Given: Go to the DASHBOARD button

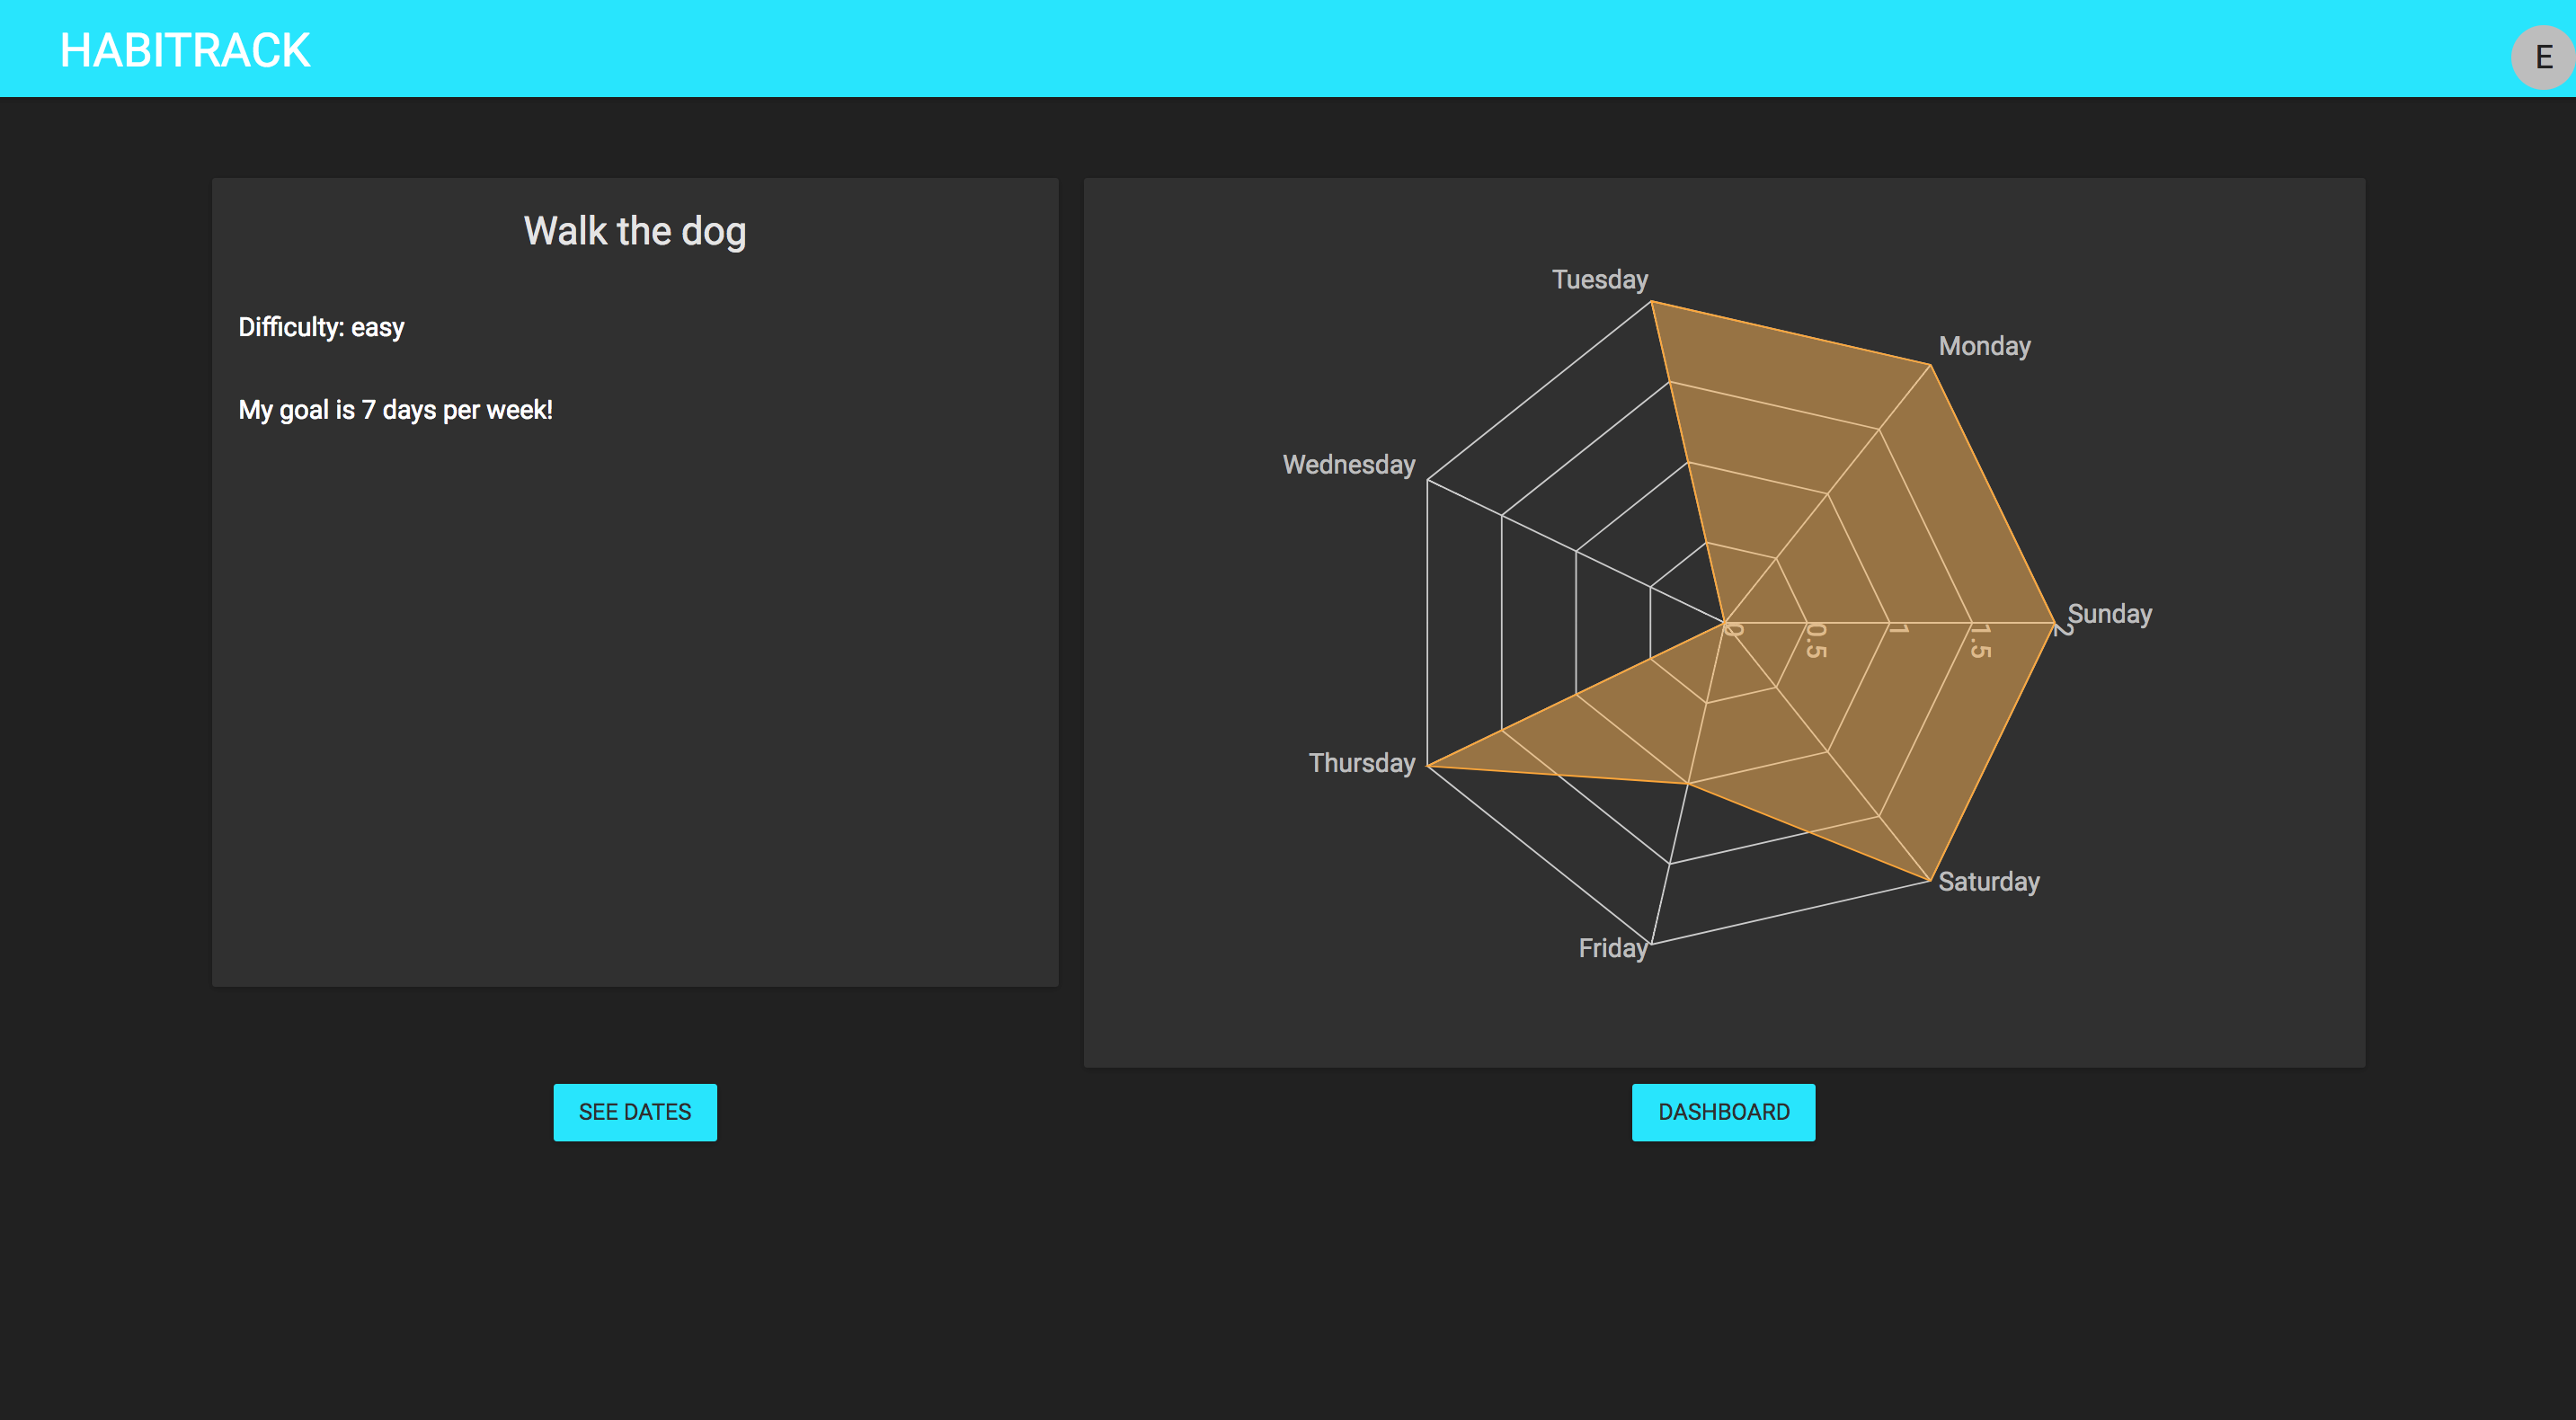Looking at the screenshot, I should pos(1723,1112).
